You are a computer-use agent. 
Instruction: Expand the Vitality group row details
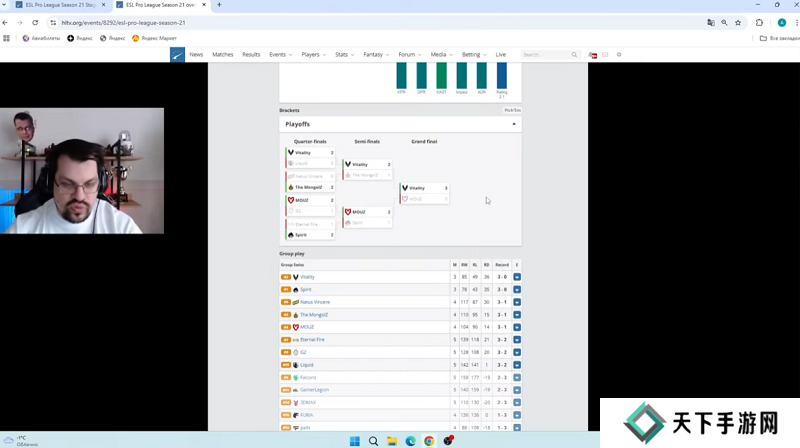517,277
